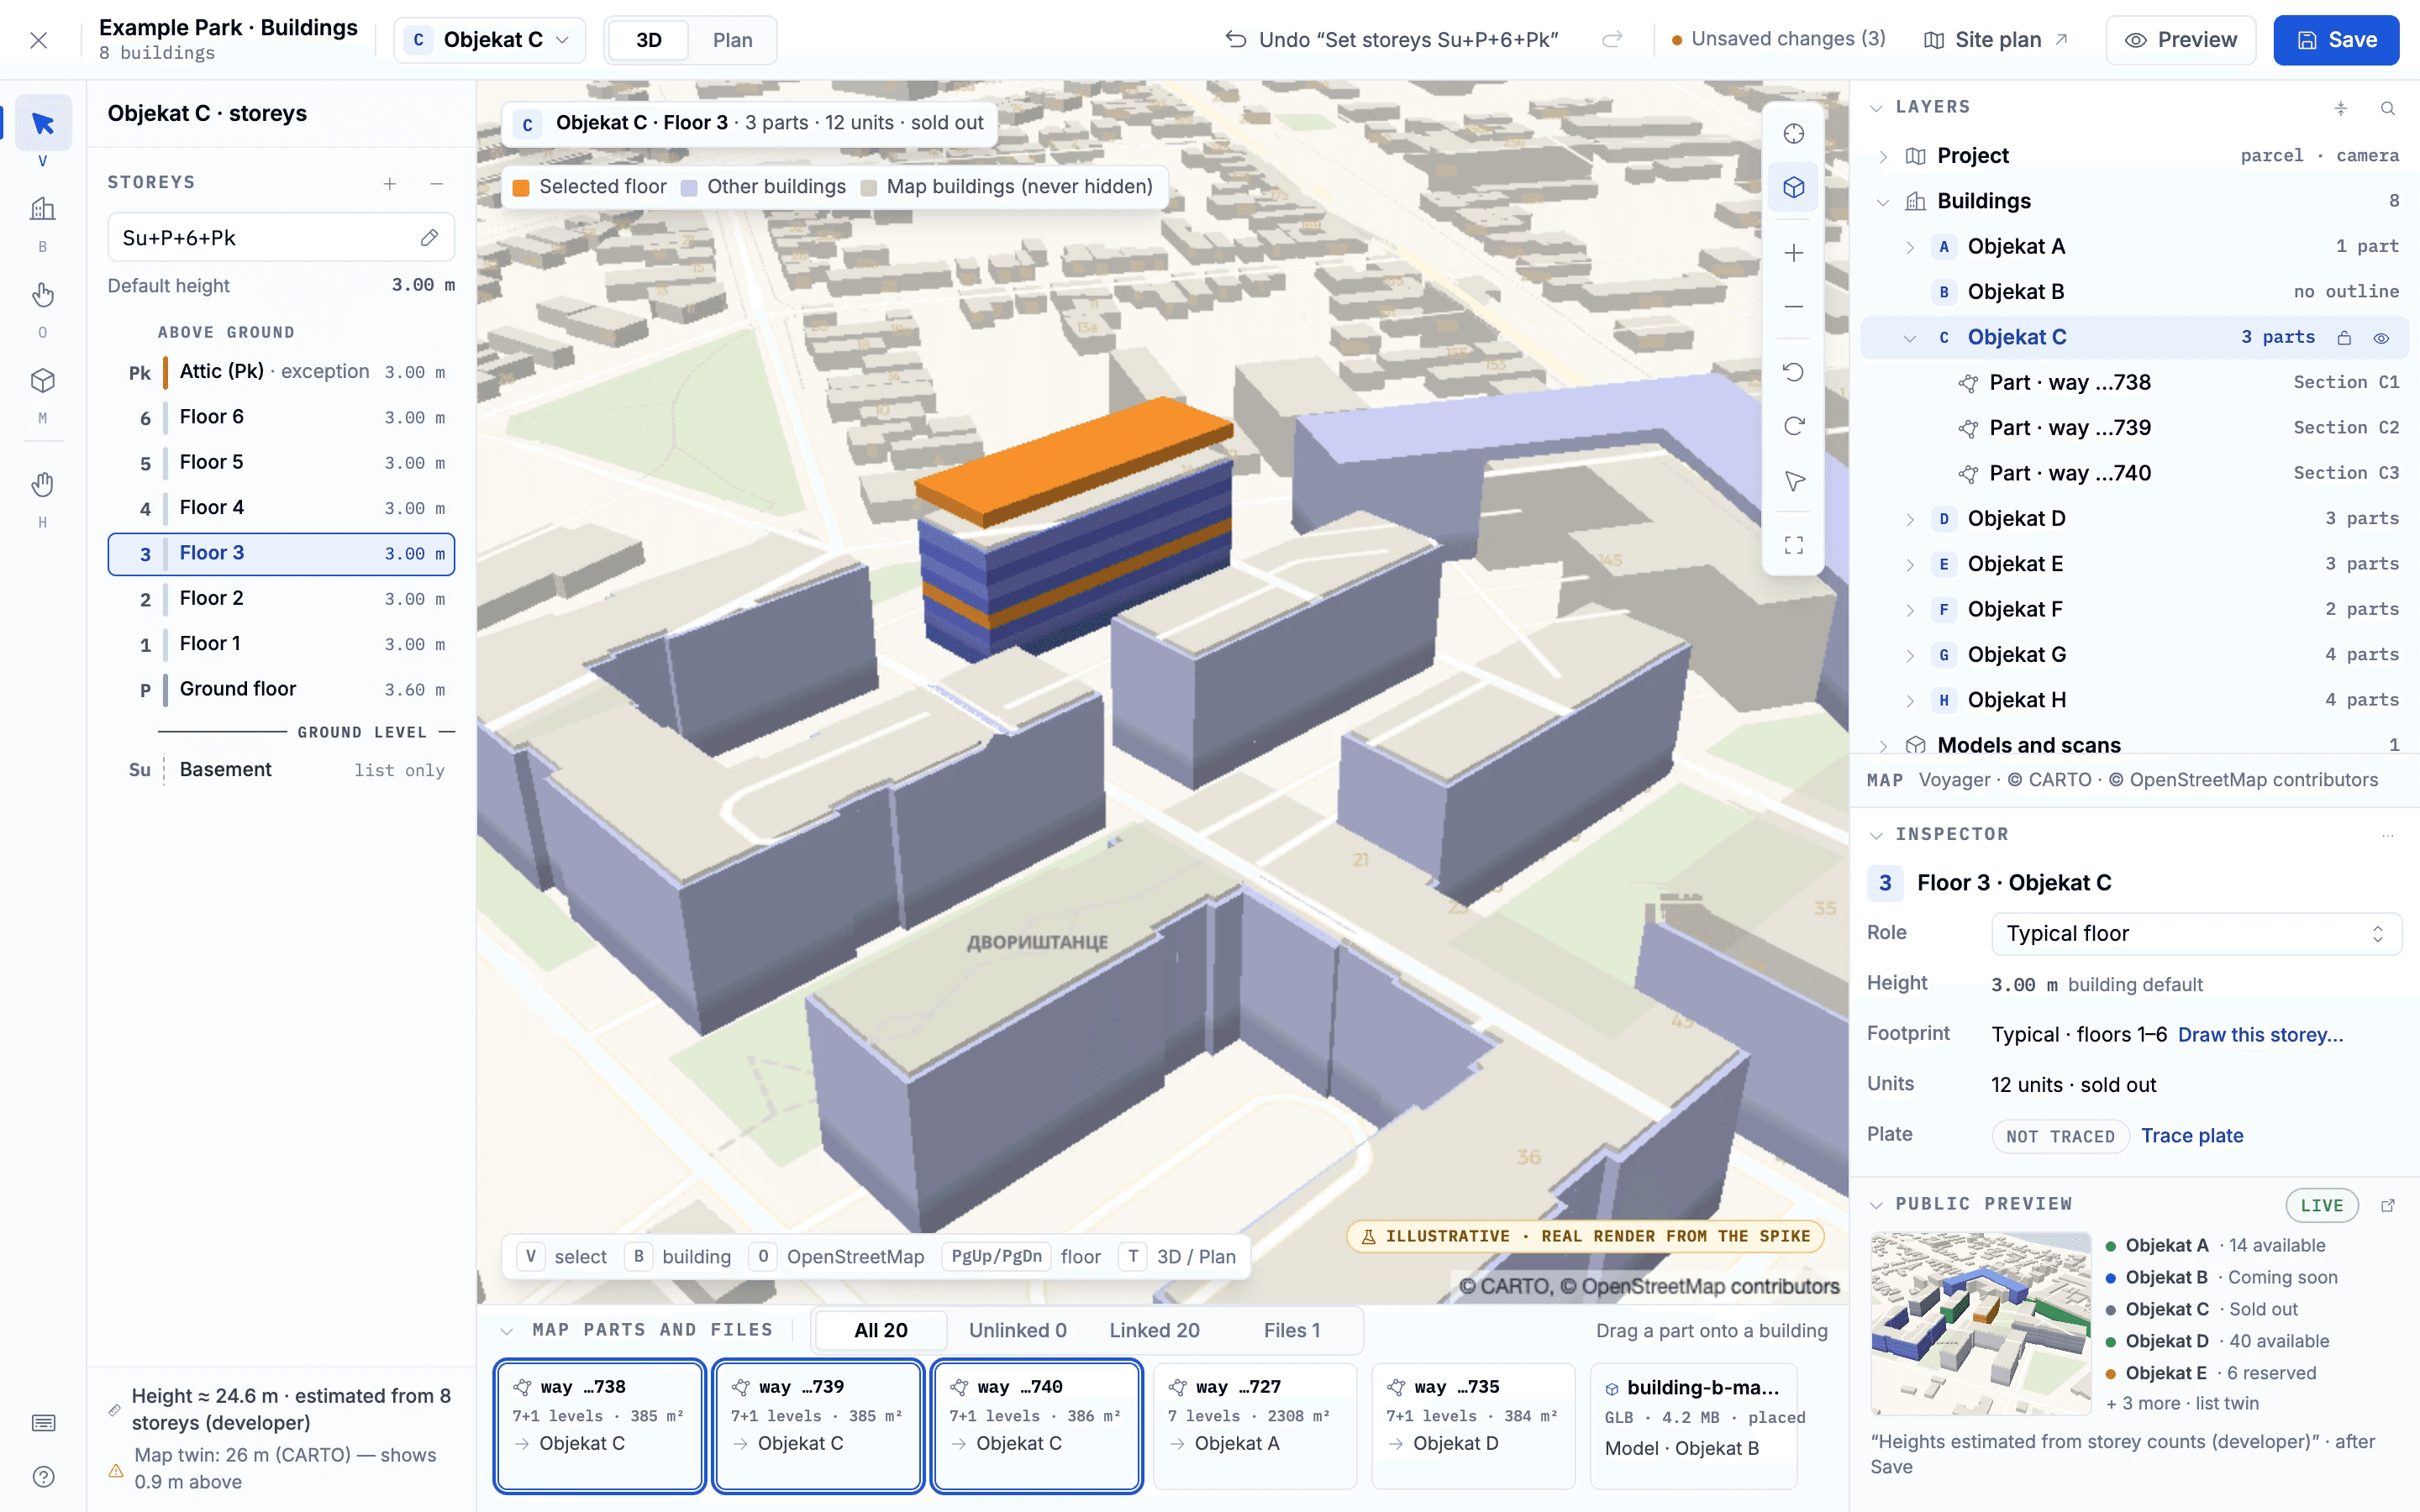Toggle the 3D cube view icon on map

1793,187
